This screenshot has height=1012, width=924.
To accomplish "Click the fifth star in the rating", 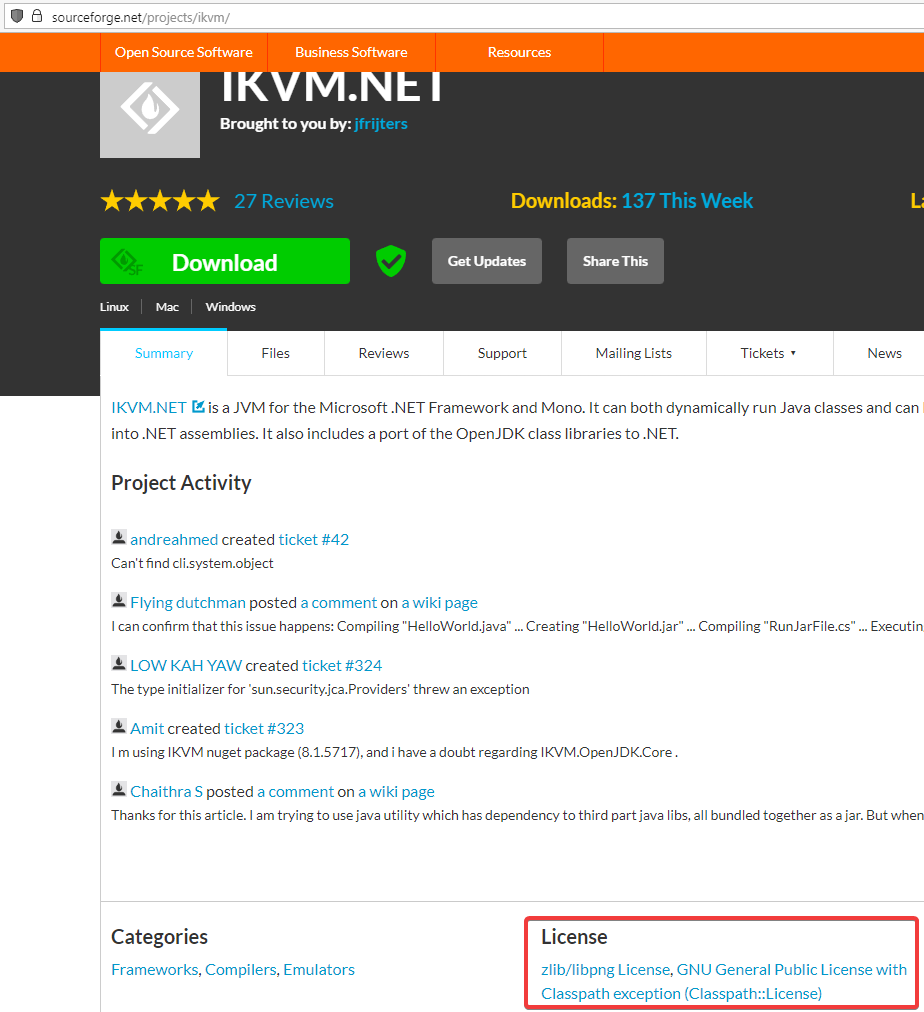I will [208, 200].
